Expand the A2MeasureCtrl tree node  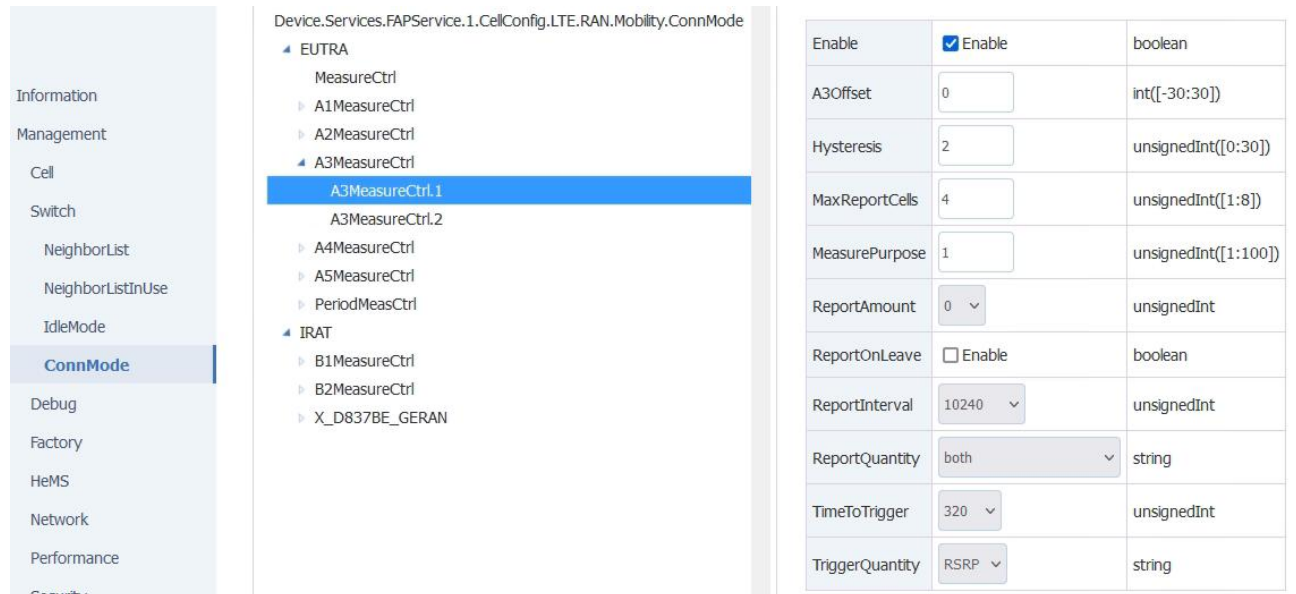pos(302,134)
